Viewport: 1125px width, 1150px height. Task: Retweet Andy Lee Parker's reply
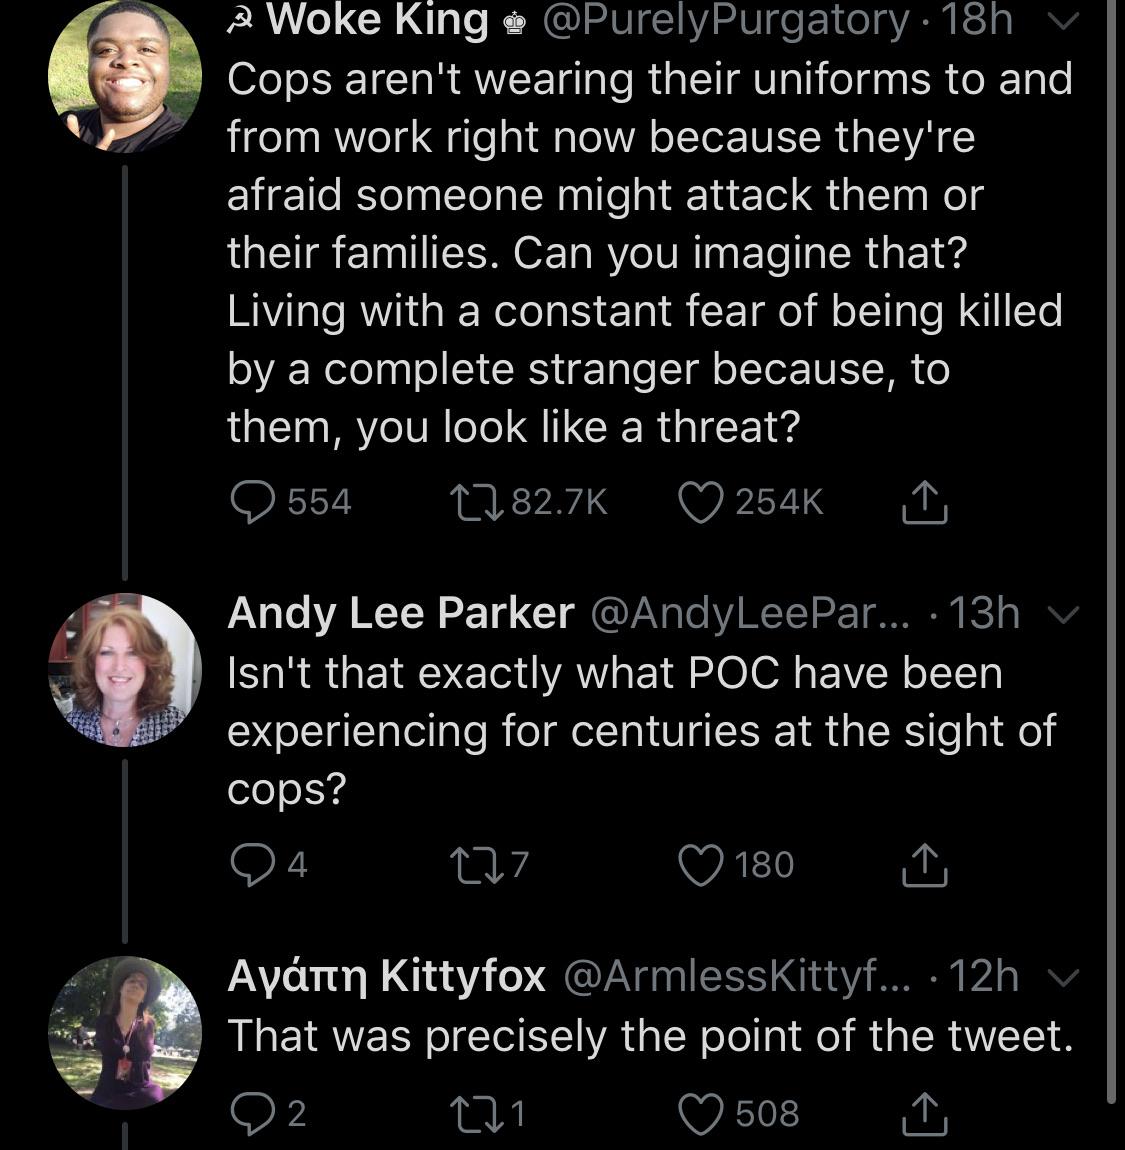(473, 865)
